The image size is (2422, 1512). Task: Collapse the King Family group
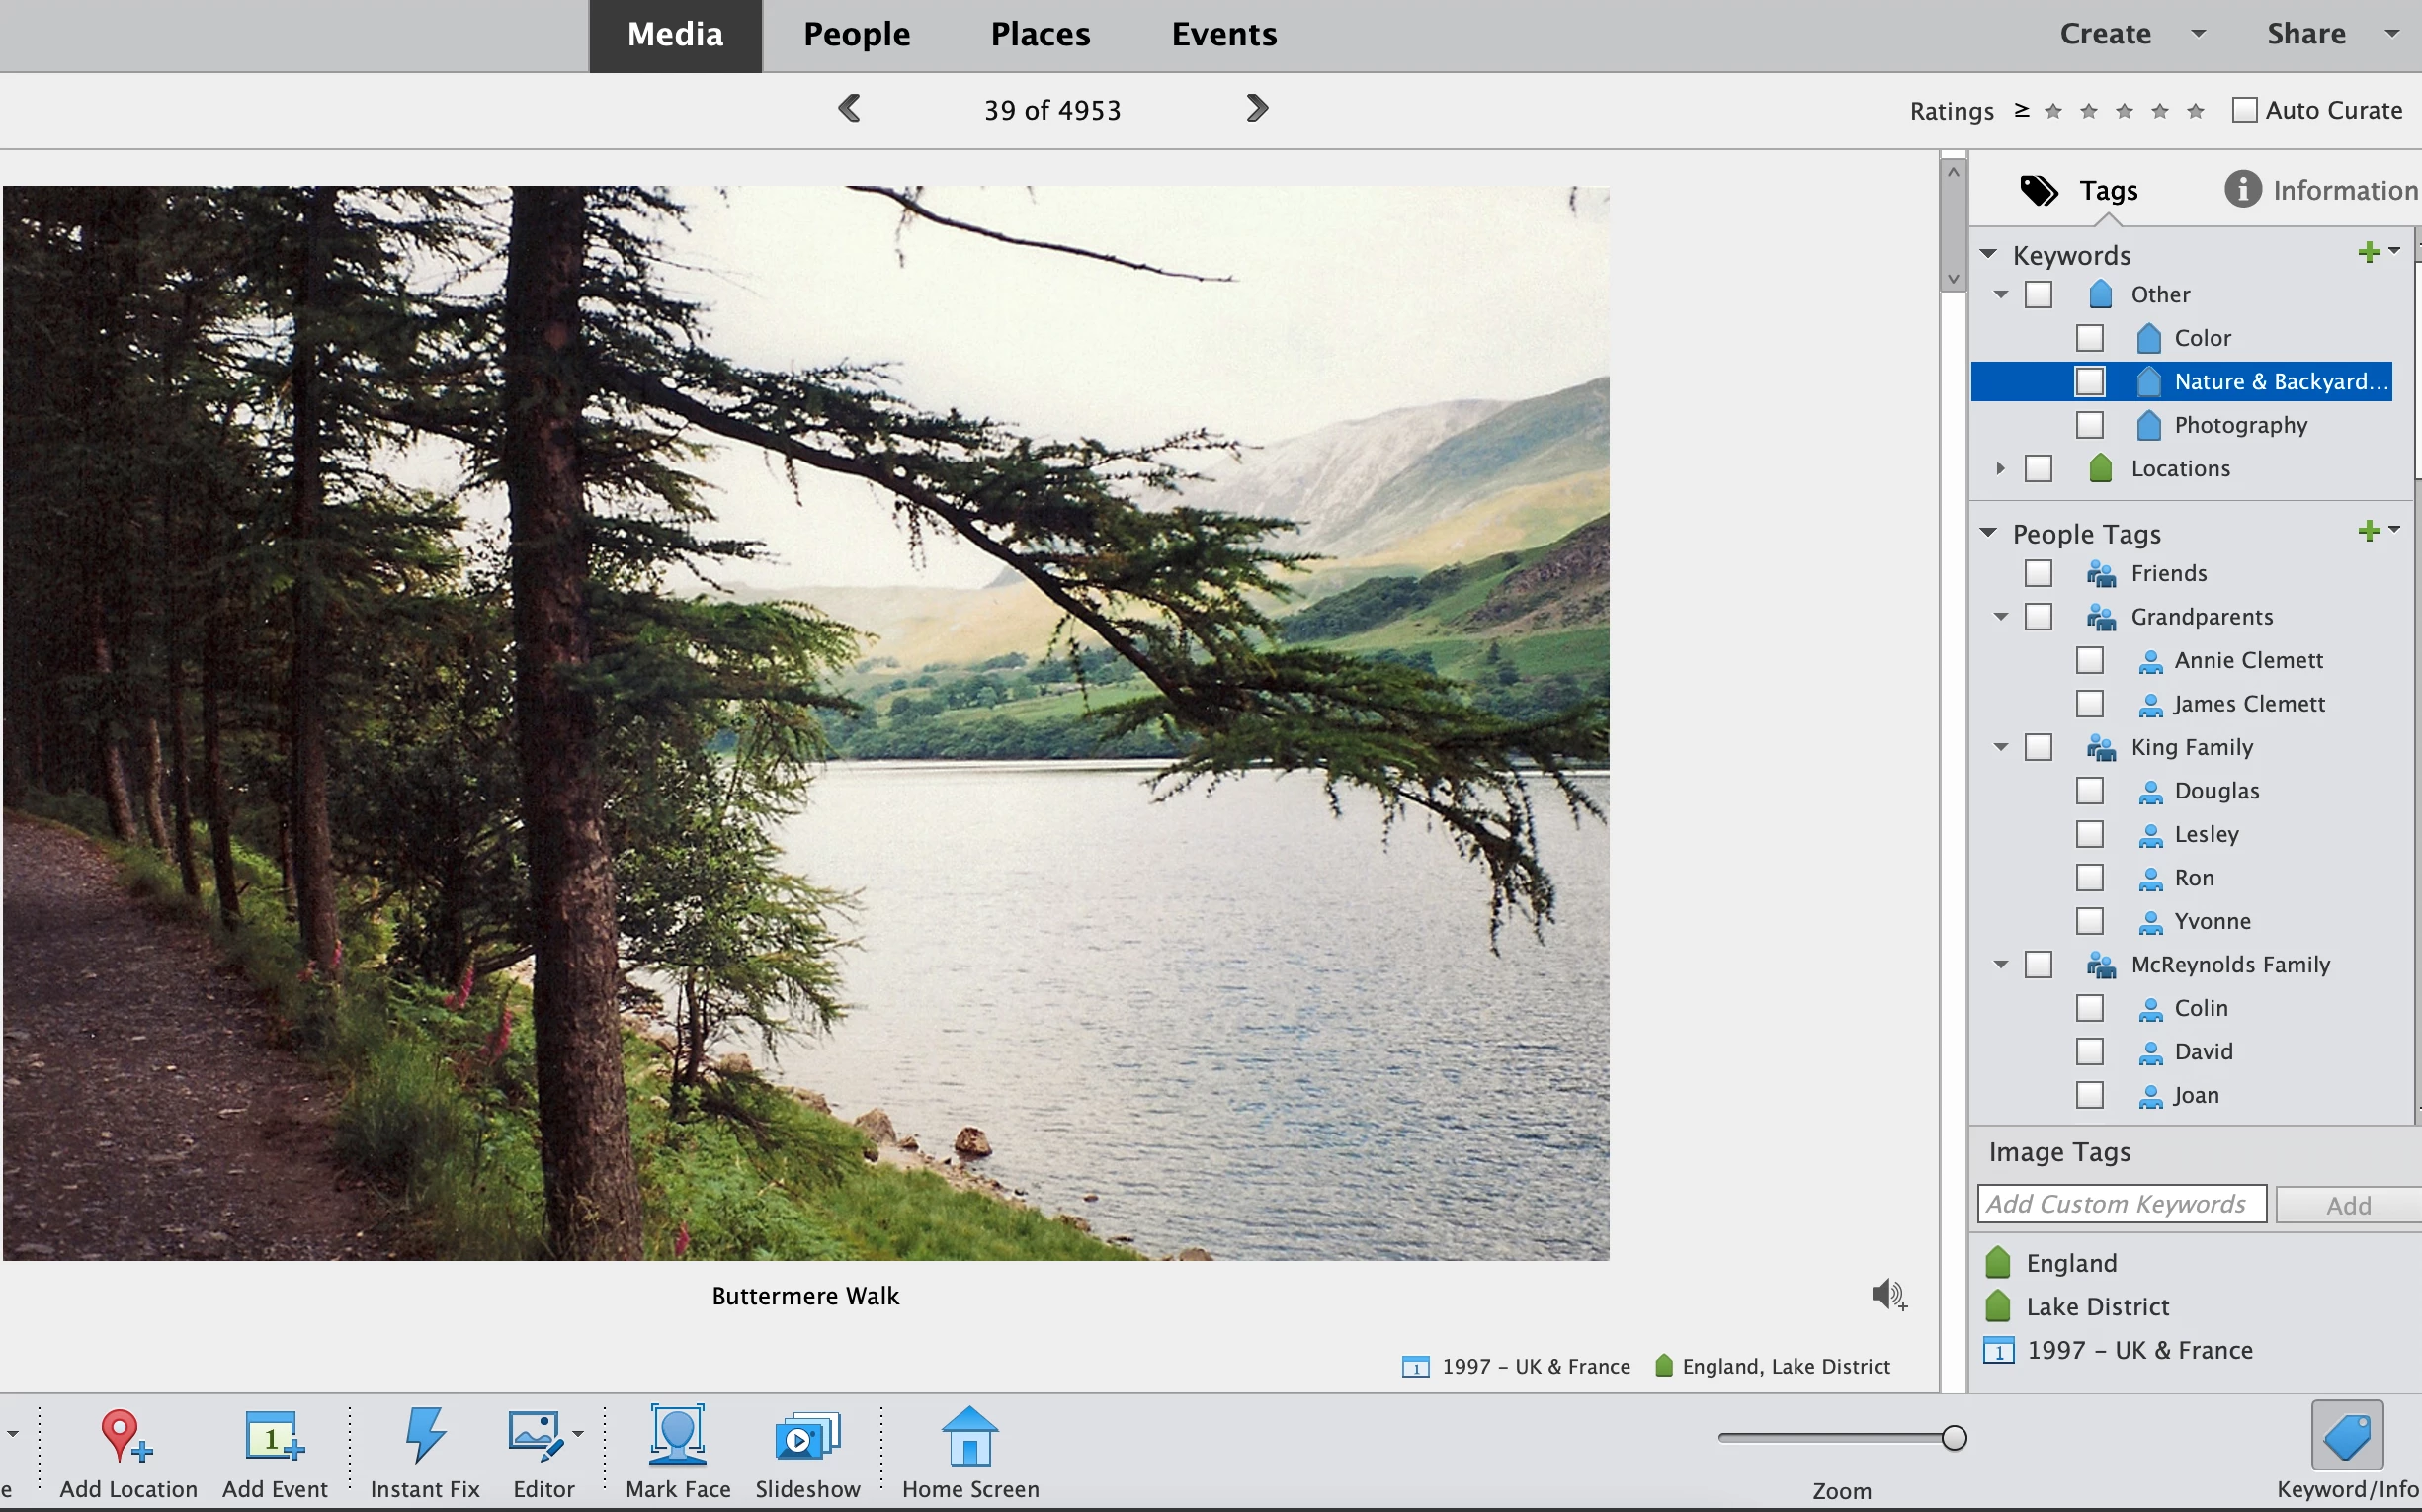tap(2000, 747)
